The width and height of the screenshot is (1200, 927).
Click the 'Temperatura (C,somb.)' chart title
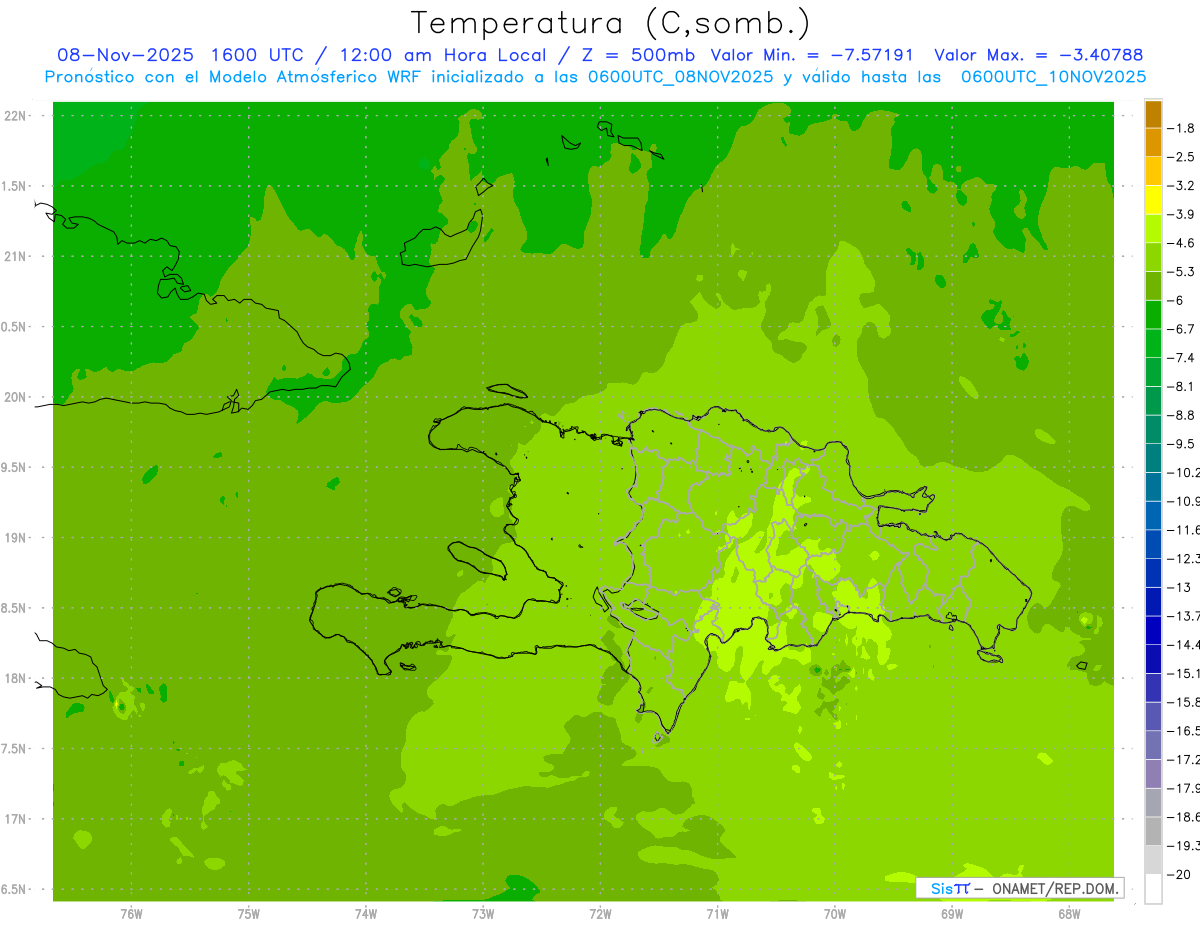coord(612,23)
